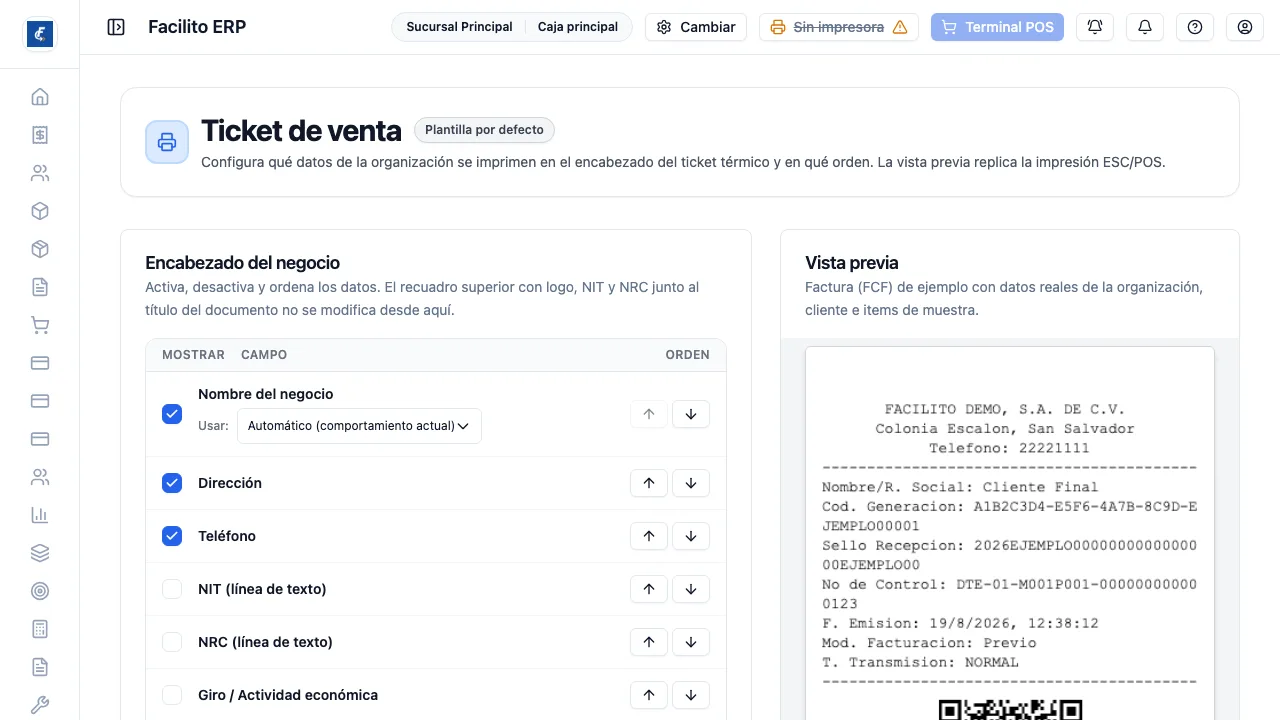1280x720 pixels.
Task: Open the calculator icon in the sidebar
Action: pyautogui.click(x=40, y=629)
